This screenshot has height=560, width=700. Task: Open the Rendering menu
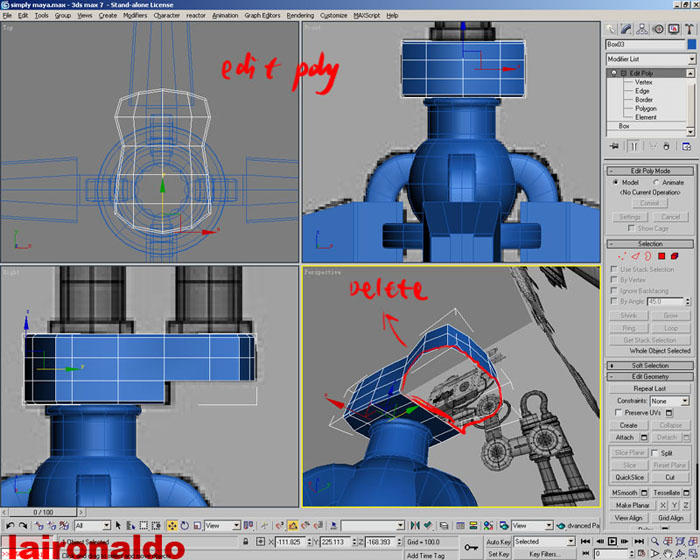tap(300, 16)
